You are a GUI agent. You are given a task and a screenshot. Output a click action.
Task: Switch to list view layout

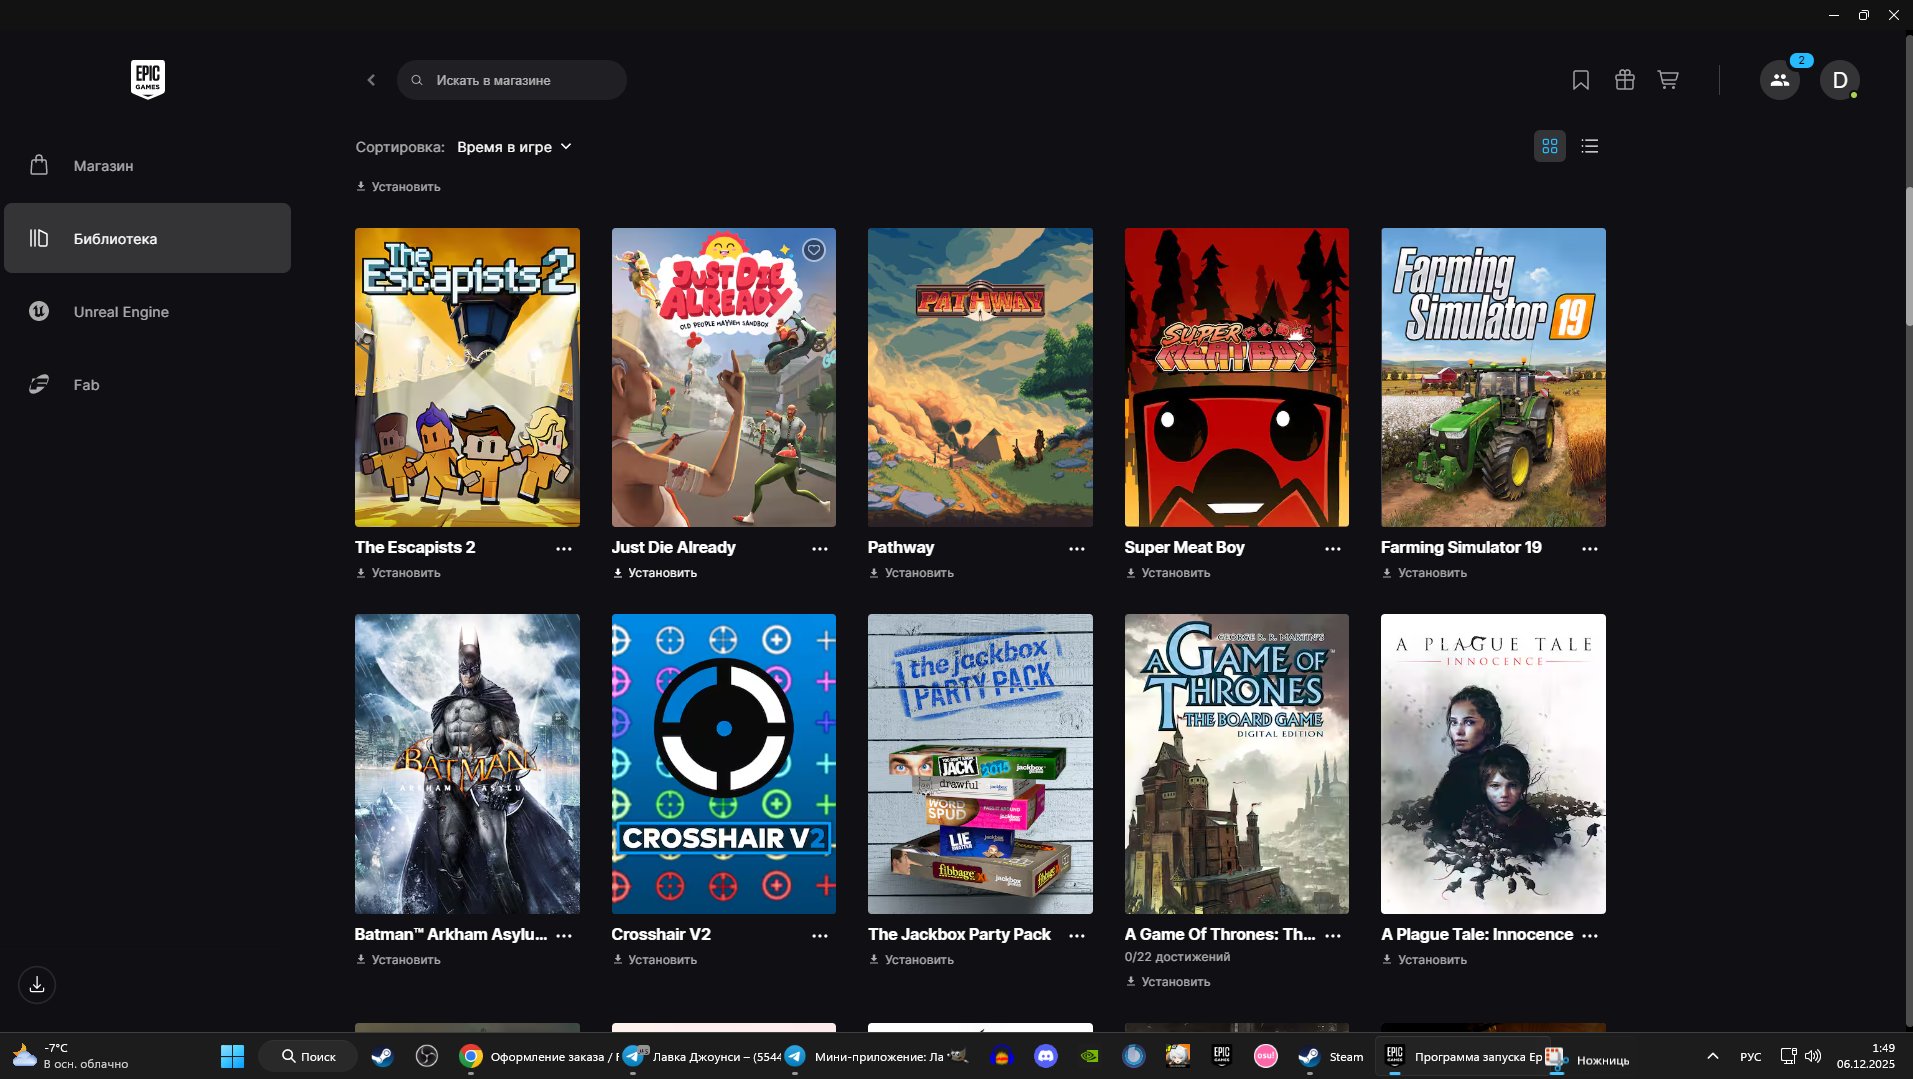pyautogui.click(x=1589, y=147)
